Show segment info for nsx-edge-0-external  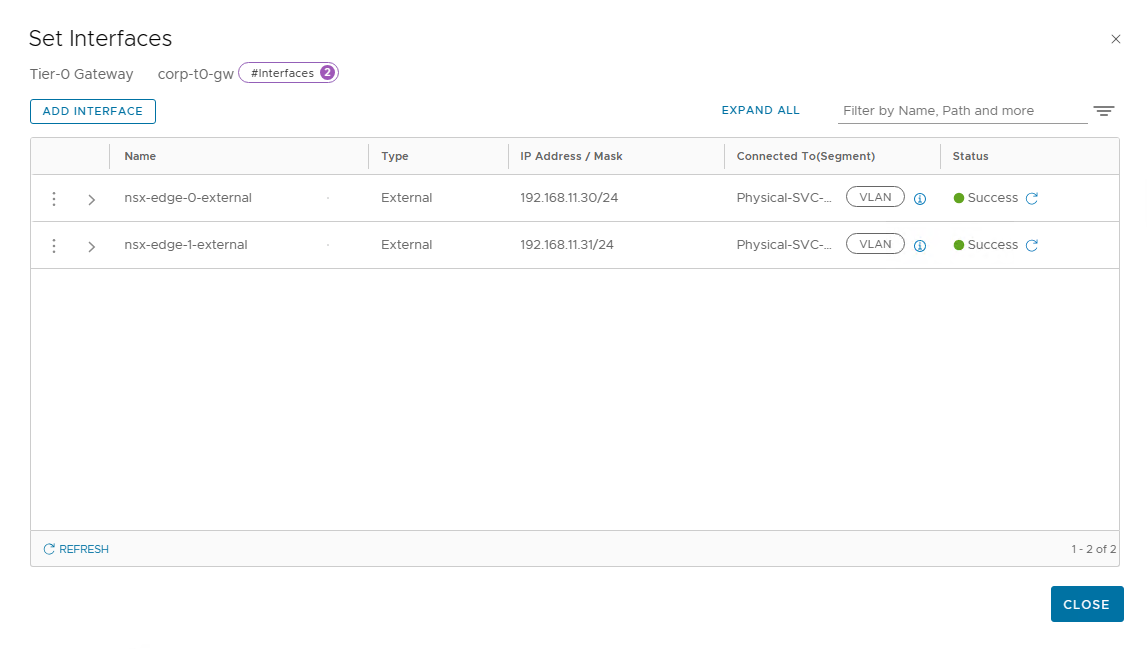(x=920, y=199)
